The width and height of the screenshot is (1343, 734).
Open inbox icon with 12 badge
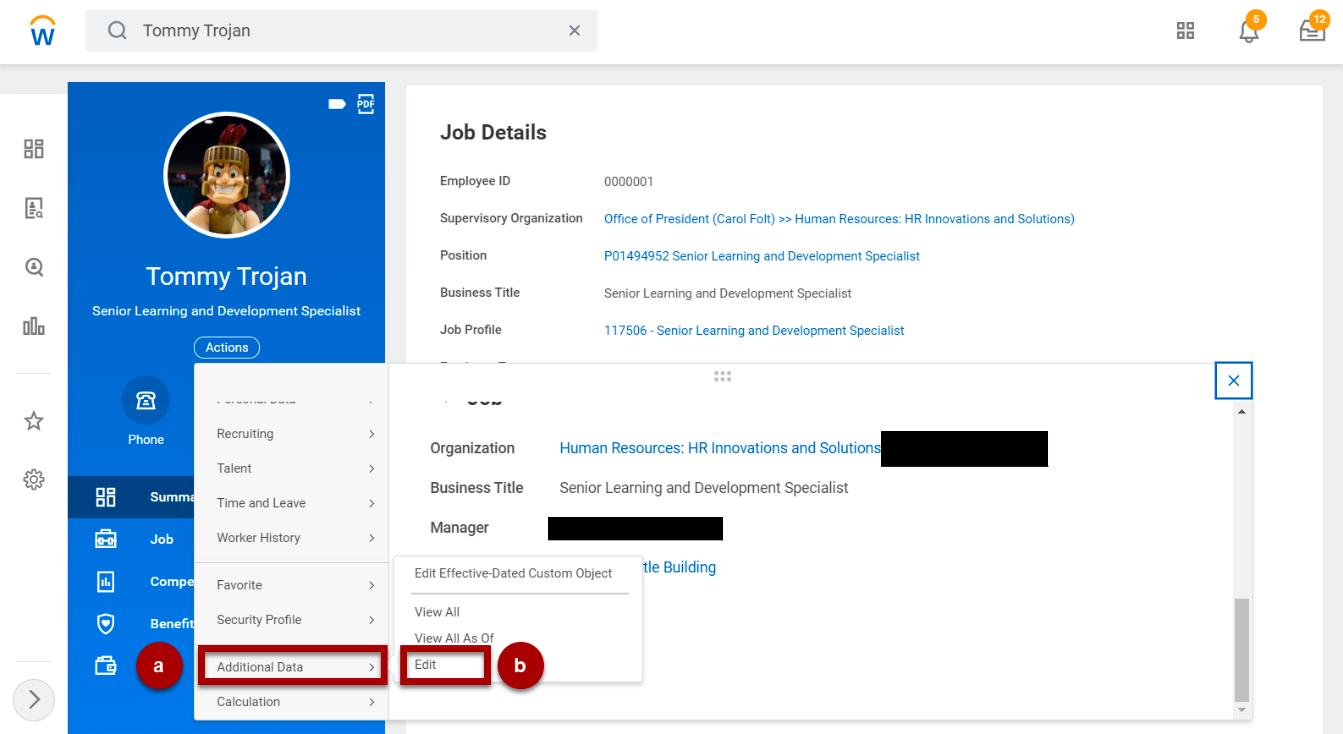point(1312,29)
